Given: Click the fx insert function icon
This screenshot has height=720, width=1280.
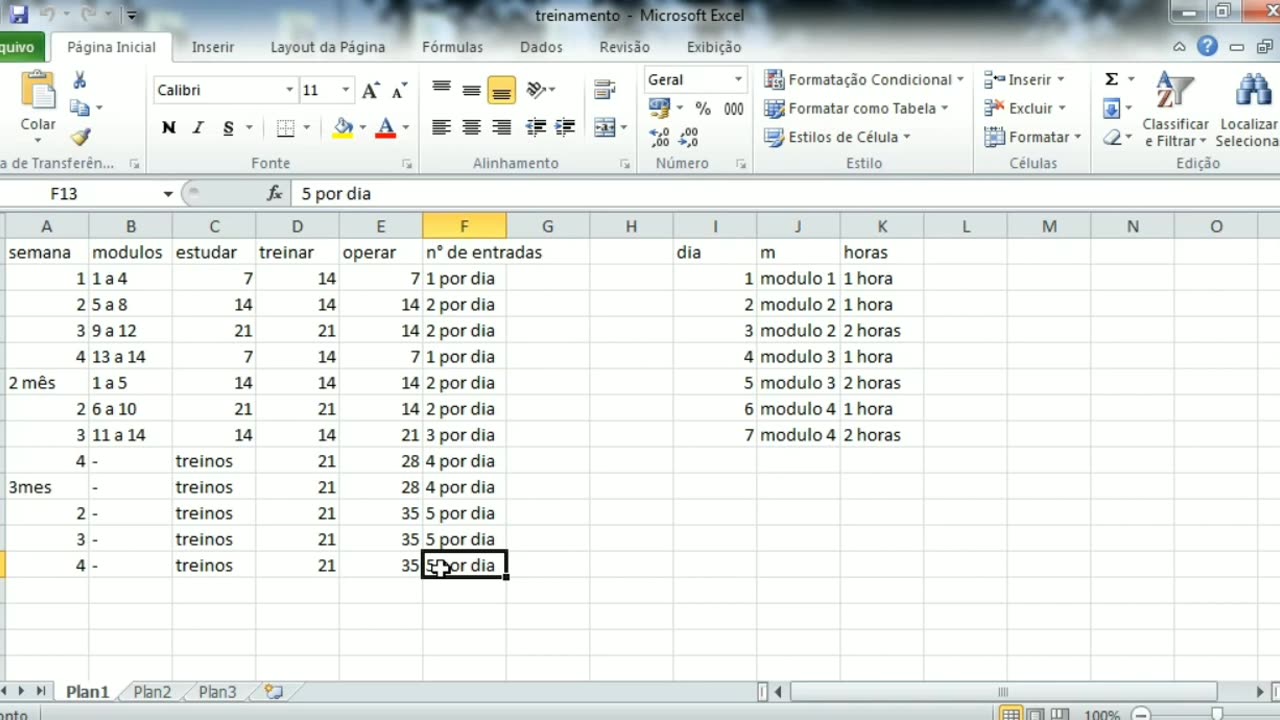Looking at the screenshot, I should 274,193.
